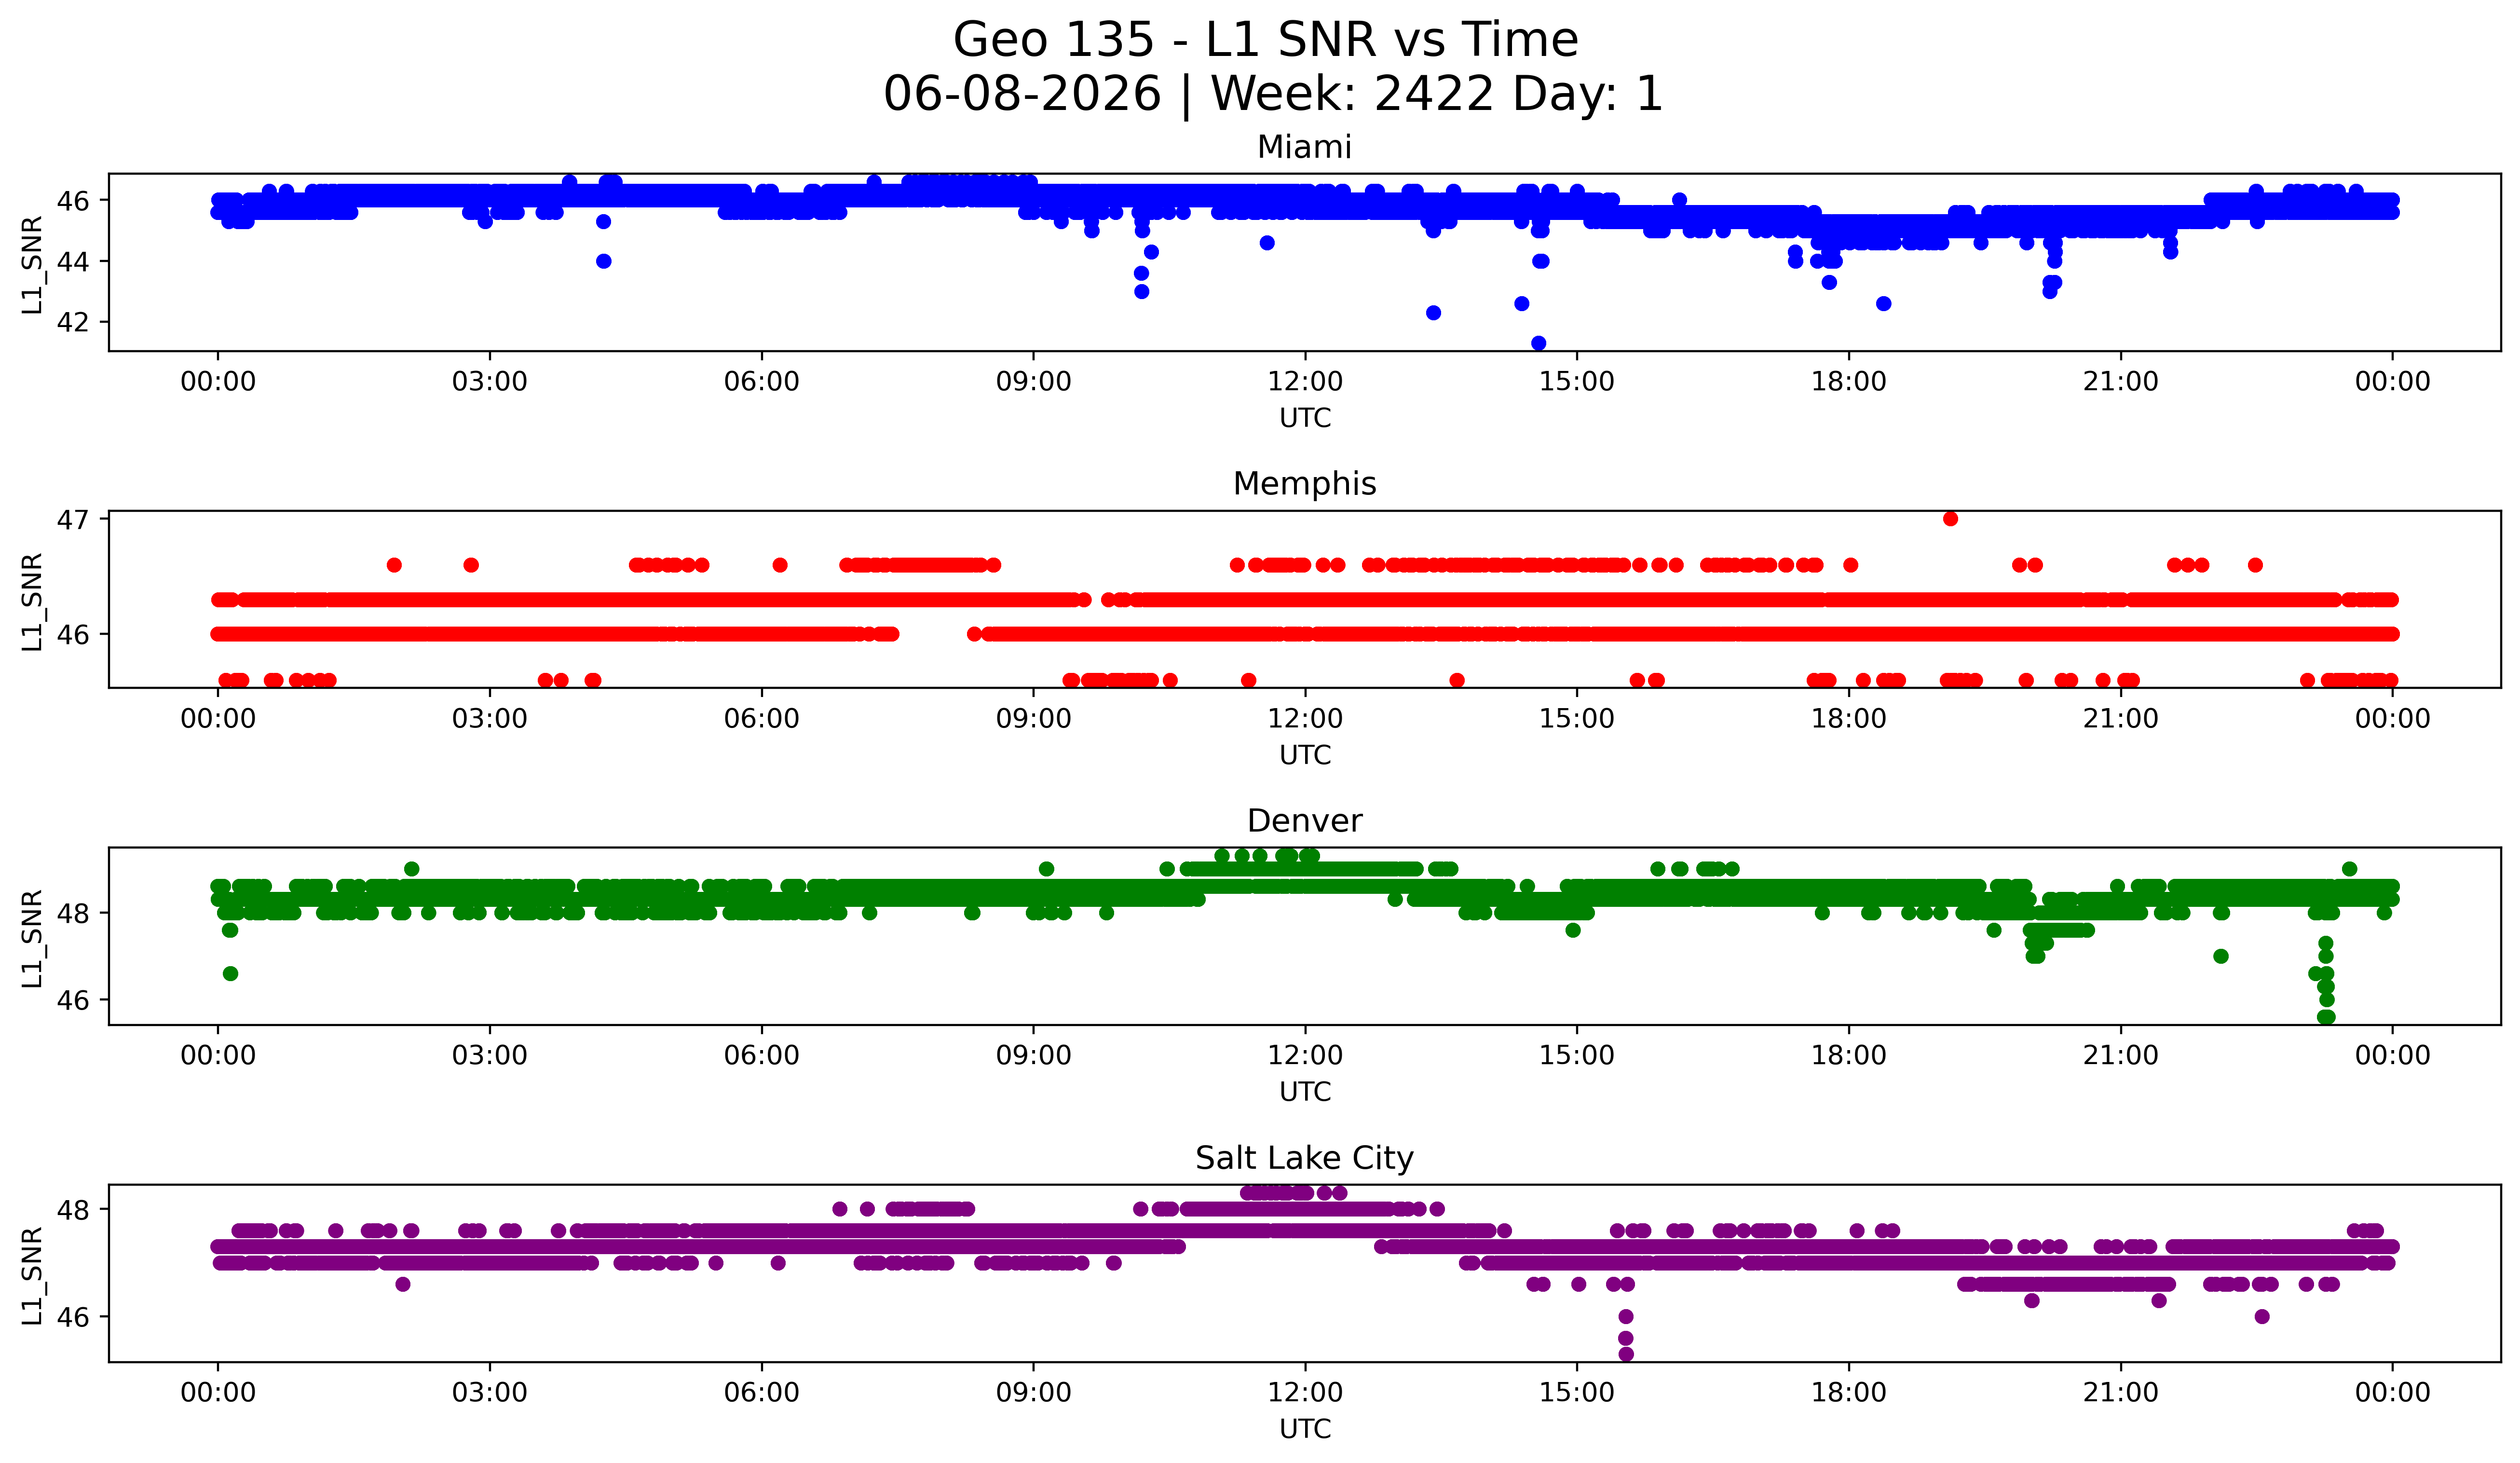Click the UTC axis label under Miami plot
This screenshot has height=1463, width=2520.
(1304, 418)
